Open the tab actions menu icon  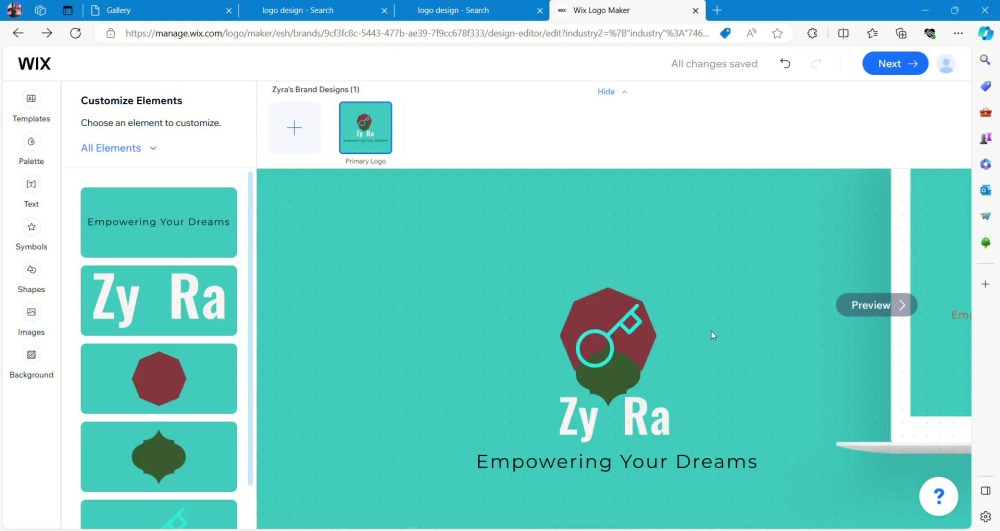click(x=68, y=10)
